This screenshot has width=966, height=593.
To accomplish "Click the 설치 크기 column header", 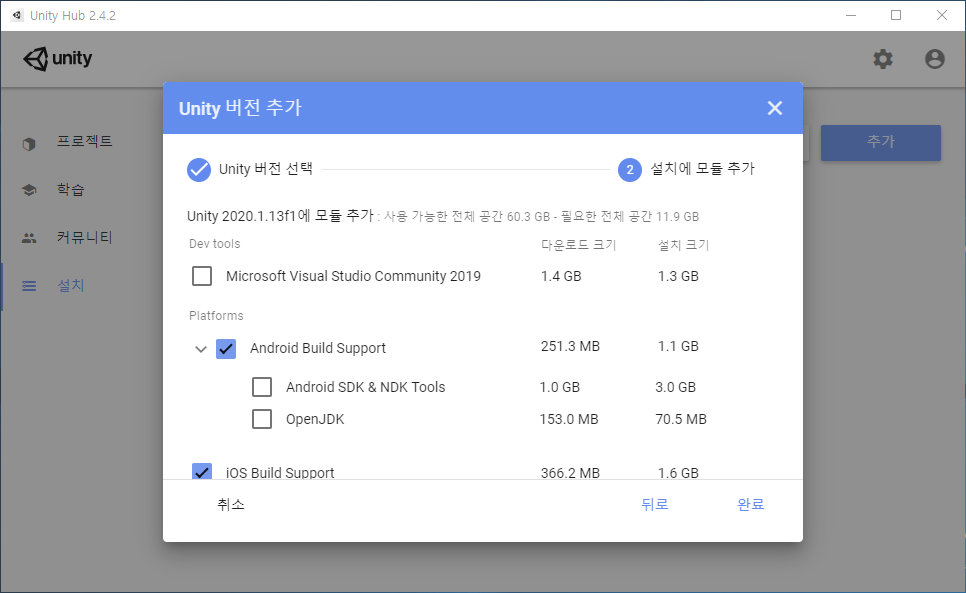I will 683,244.
